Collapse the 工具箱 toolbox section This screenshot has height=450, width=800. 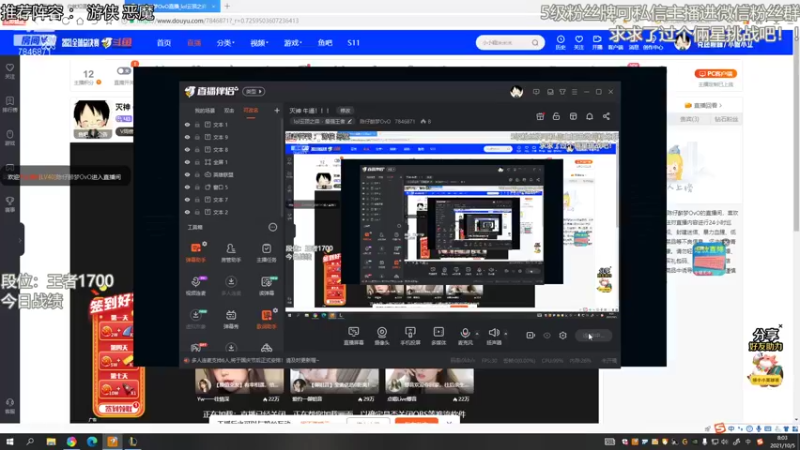(272, 227)
